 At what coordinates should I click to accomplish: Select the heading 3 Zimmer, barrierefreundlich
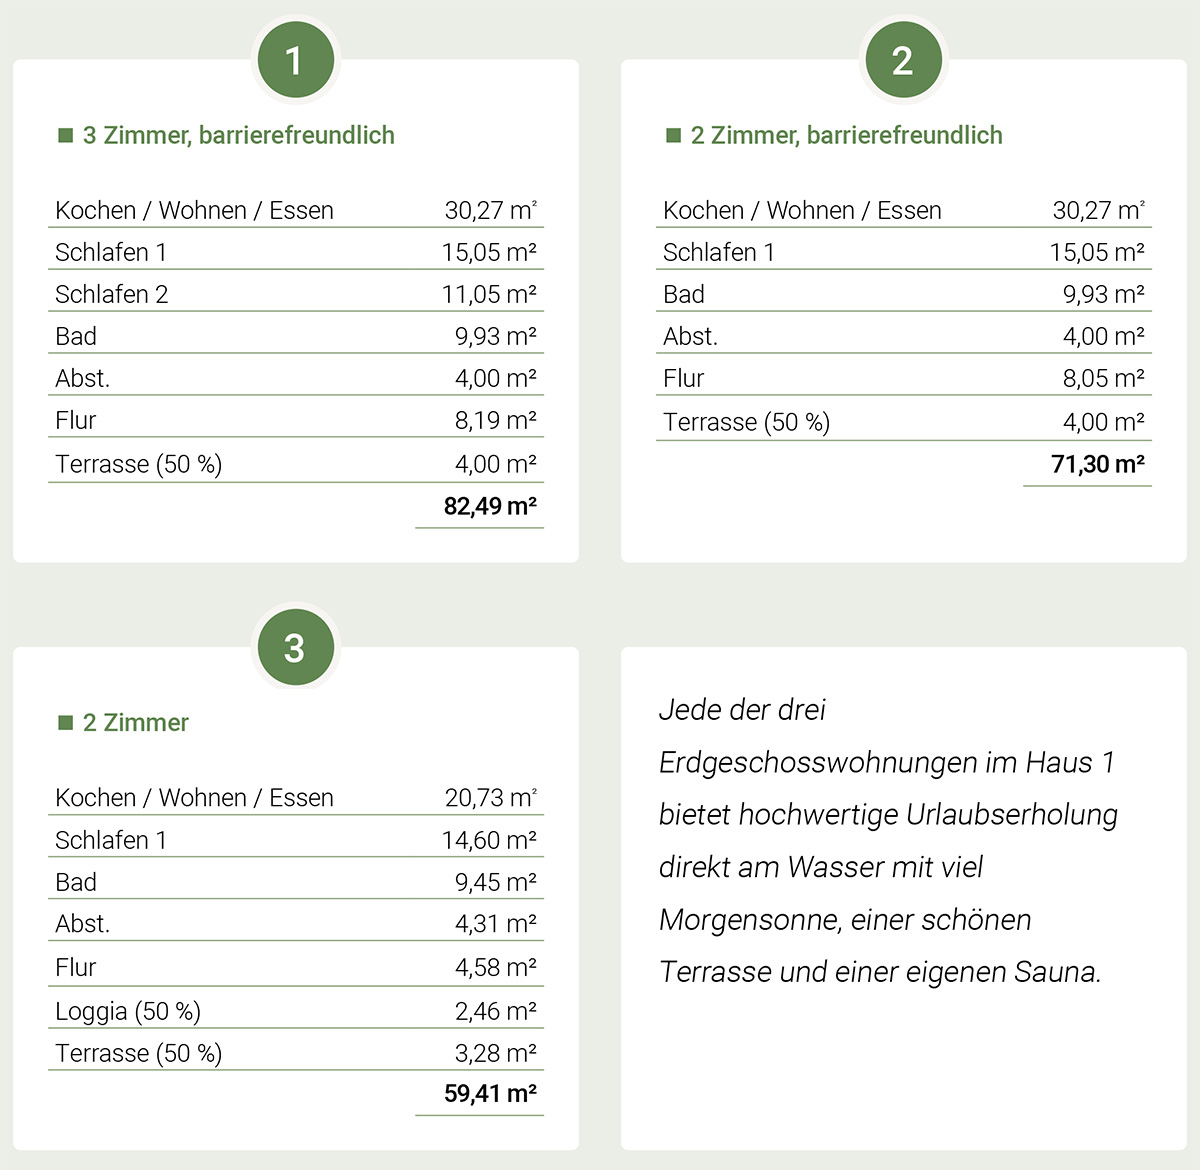[x=239, y=135]
